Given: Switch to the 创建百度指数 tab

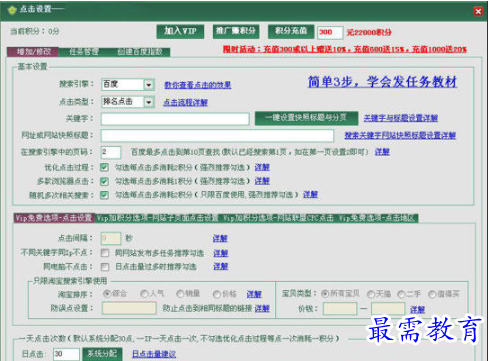Looking at the screenshot, I should pos(140,52).
